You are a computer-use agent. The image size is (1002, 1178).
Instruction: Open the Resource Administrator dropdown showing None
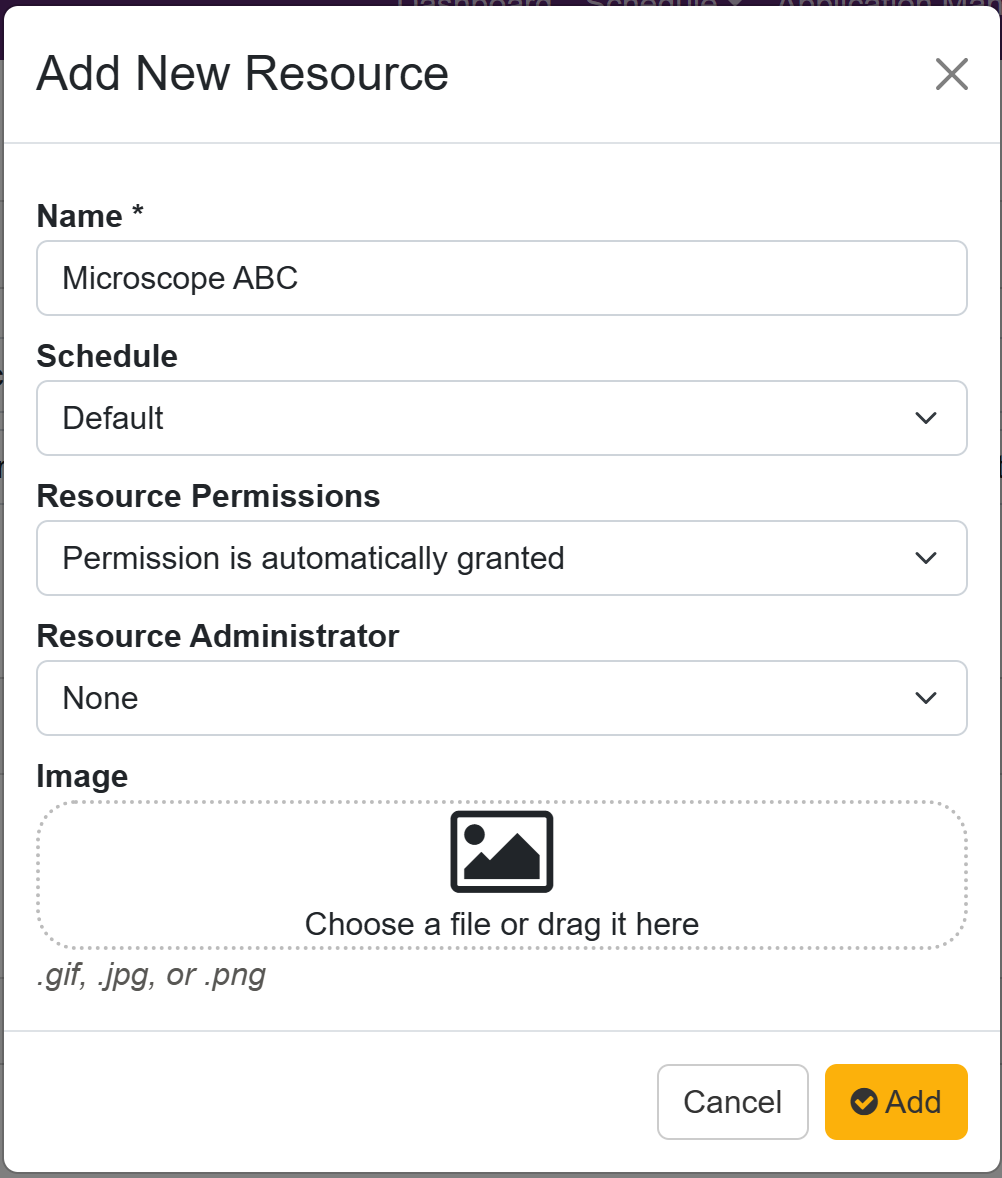pyautogui.click(x=480, y=698)
